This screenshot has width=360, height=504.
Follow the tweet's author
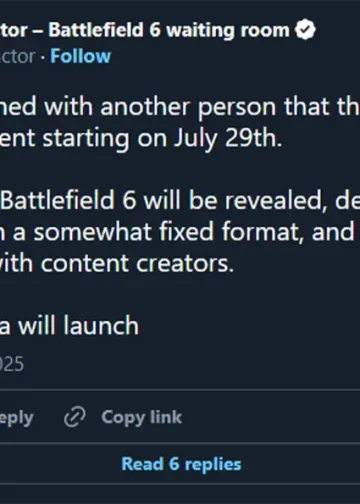[80, 56]
